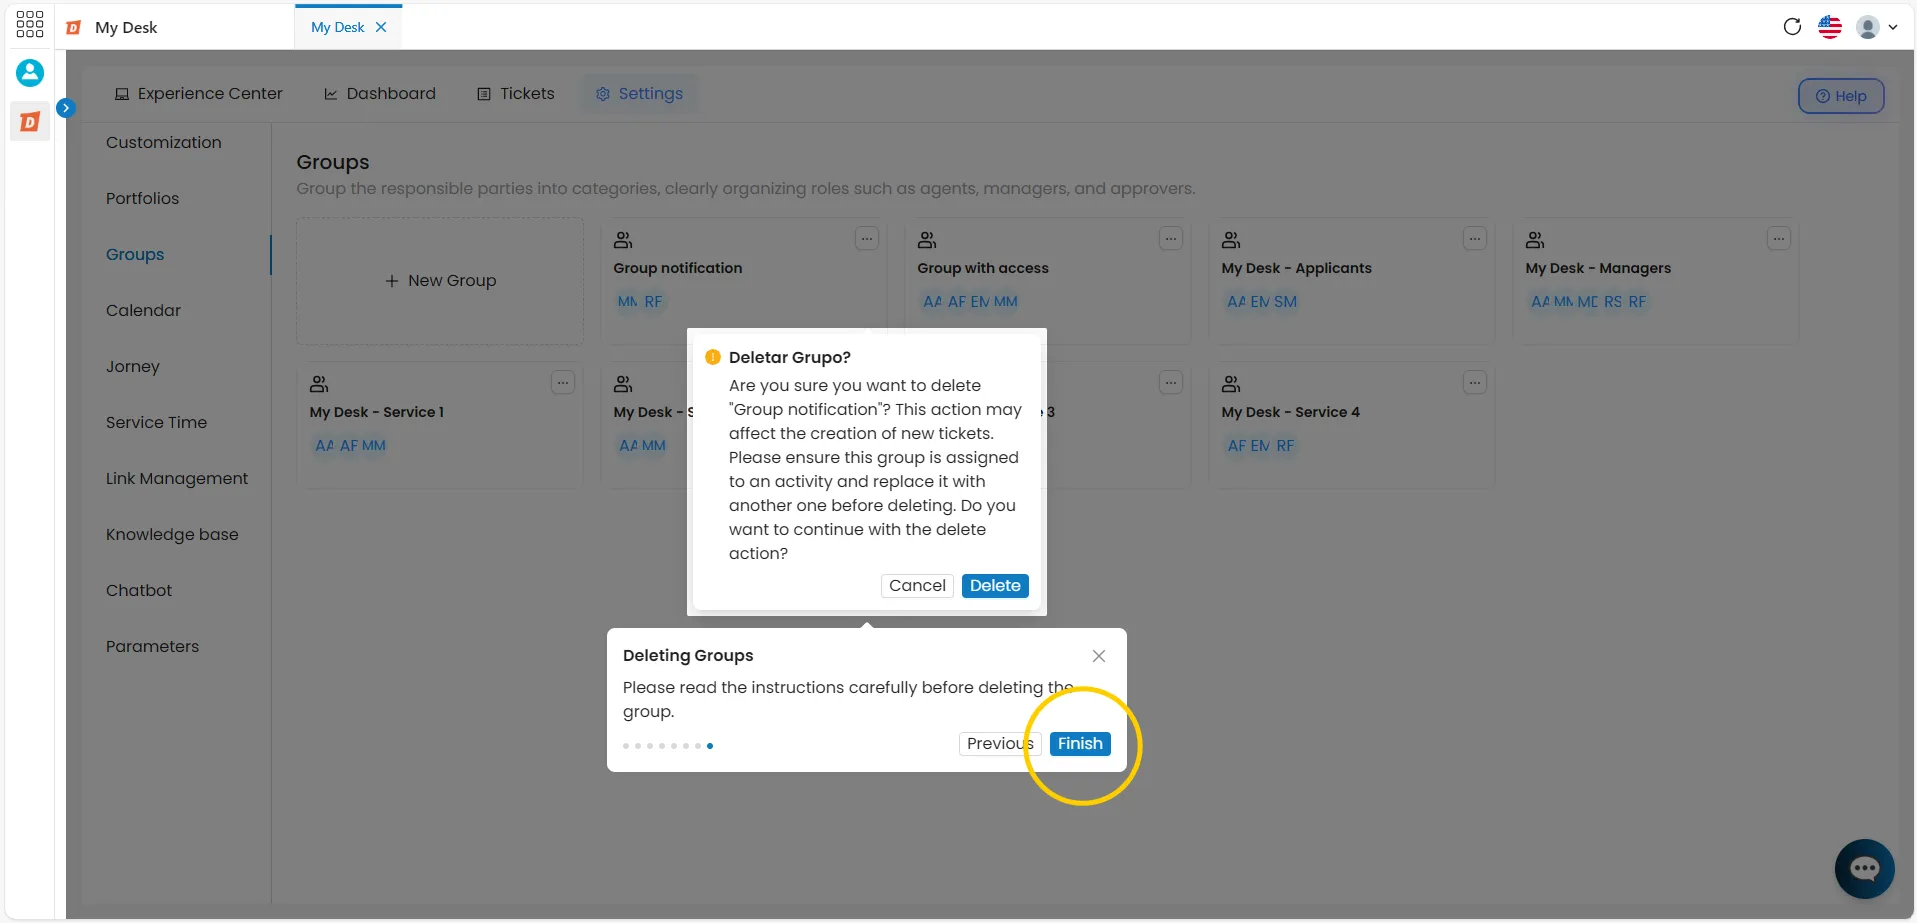Select Groups in settings sidebar
Image resolution: width=1917 pixels, height=923 pixels.
(x=135, y=255)
